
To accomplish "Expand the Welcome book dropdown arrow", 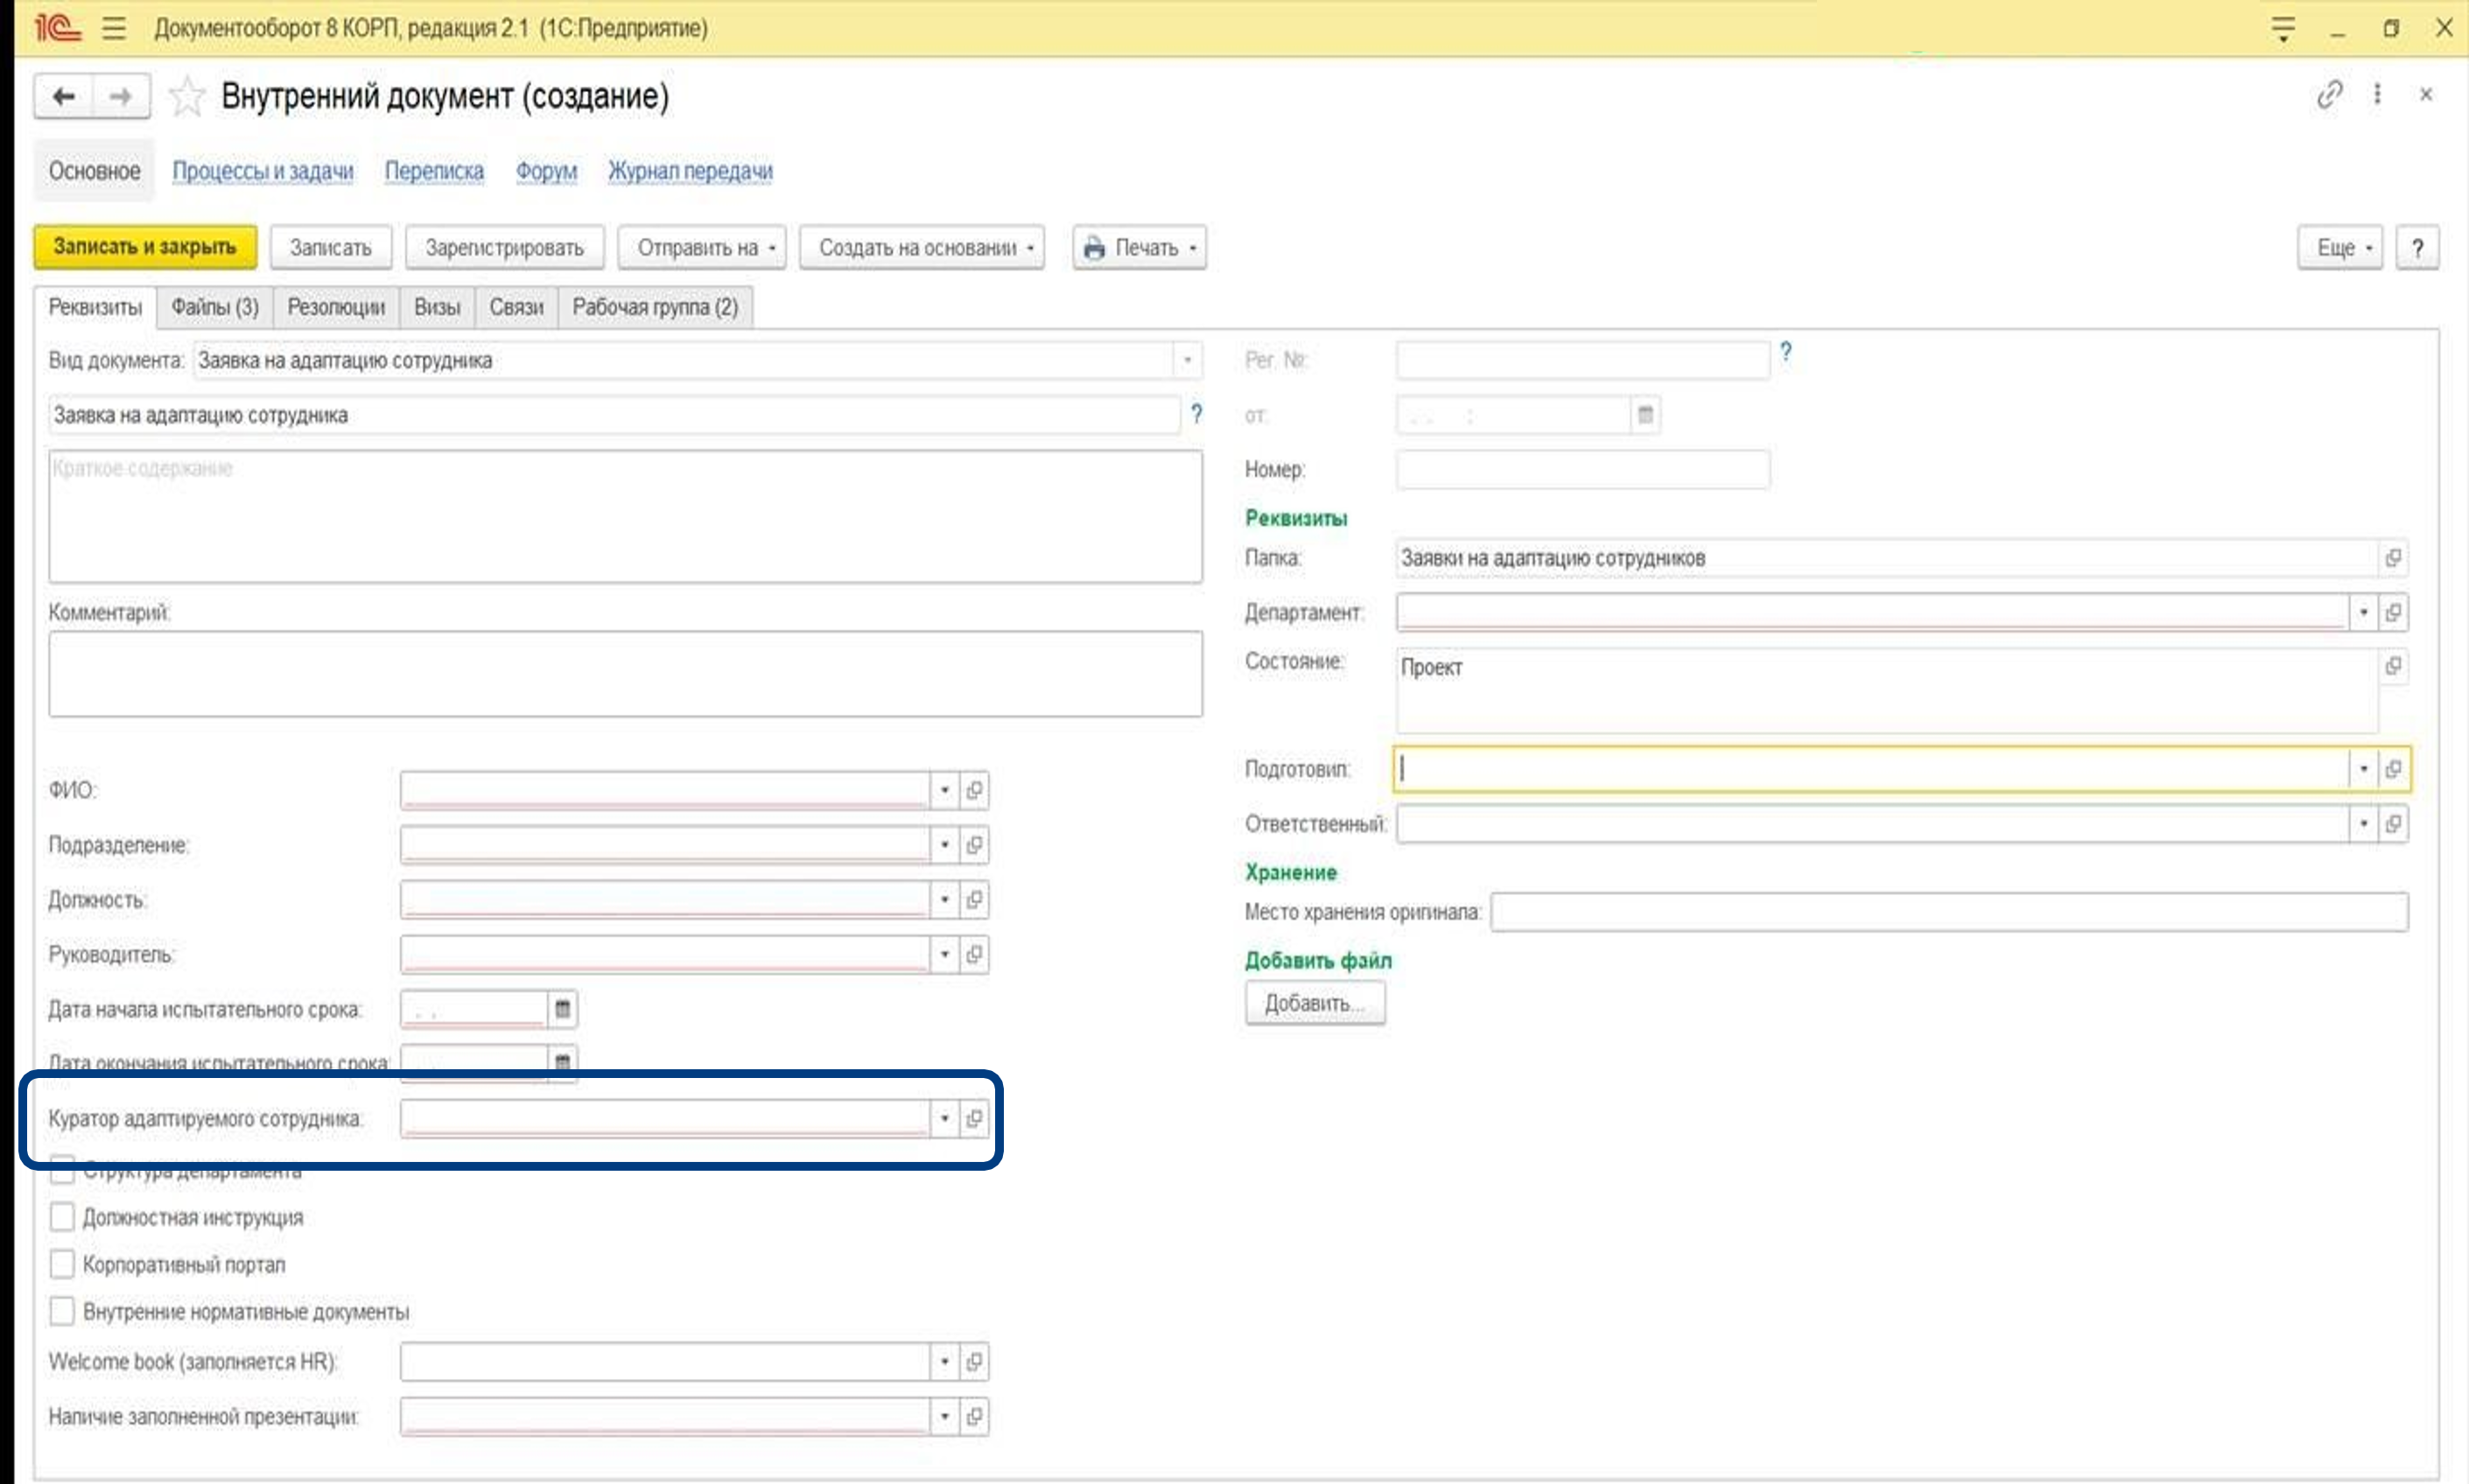I will click(944, 1362).
